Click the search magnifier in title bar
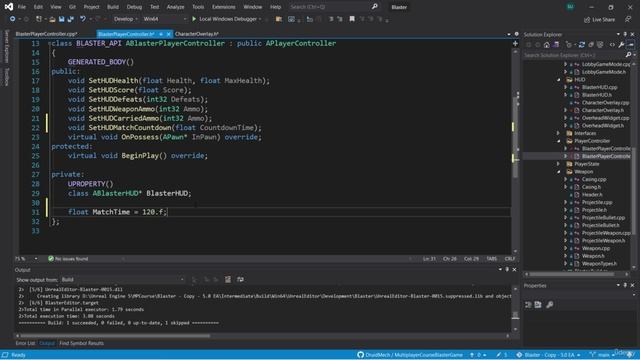This screenshot has height=360, width=640. coord(374,7)
